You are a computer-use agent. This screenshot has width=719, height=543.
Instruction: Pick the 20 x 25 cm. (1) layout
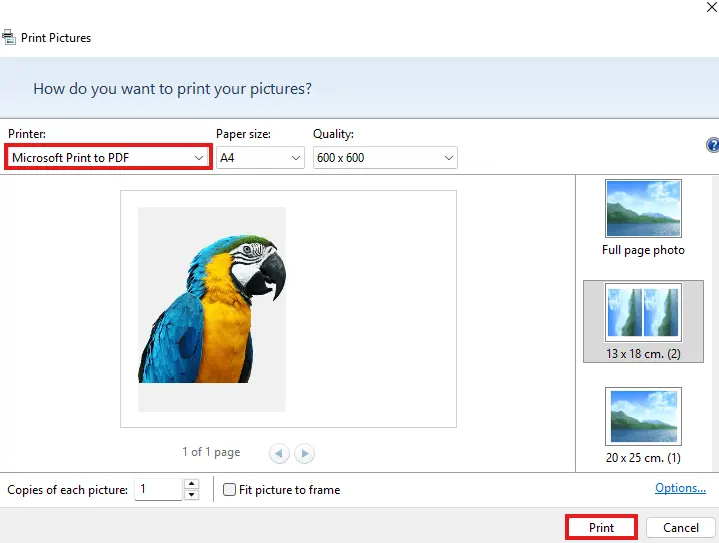pos(643,426)
